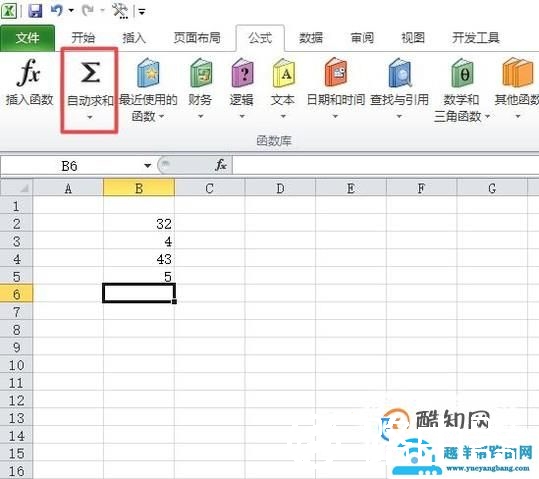This screenshot has width=539, height=479.
Task: Click the AutoSum sigma icon
Action: tap(90, 73)
